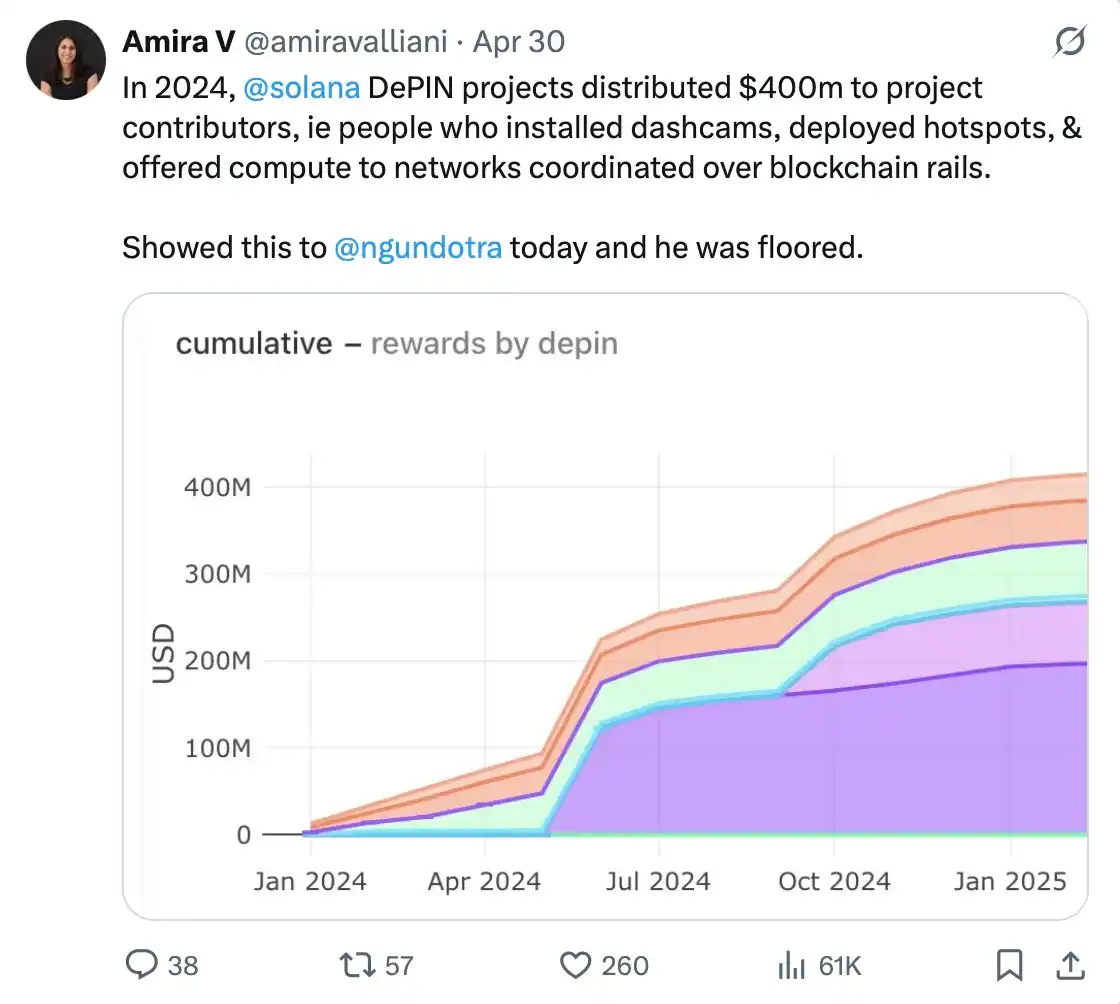The image size is (1120, 1004).
Task: Click the 61K views count
Action: tap(839, 965)
